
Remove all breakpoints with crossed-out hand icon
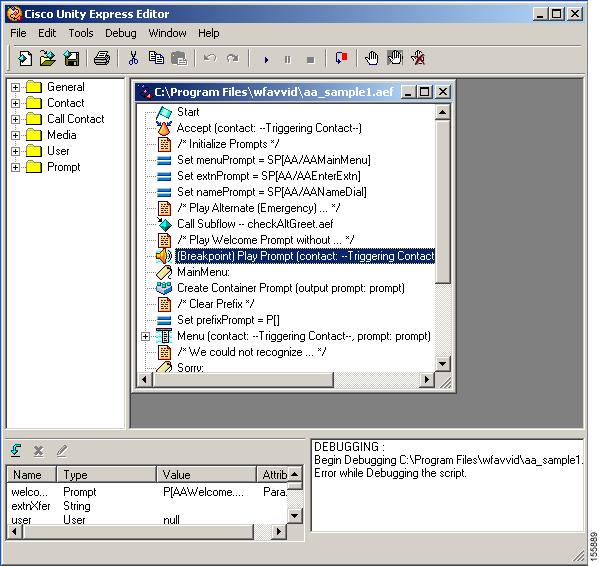click(x=418, y=58)
